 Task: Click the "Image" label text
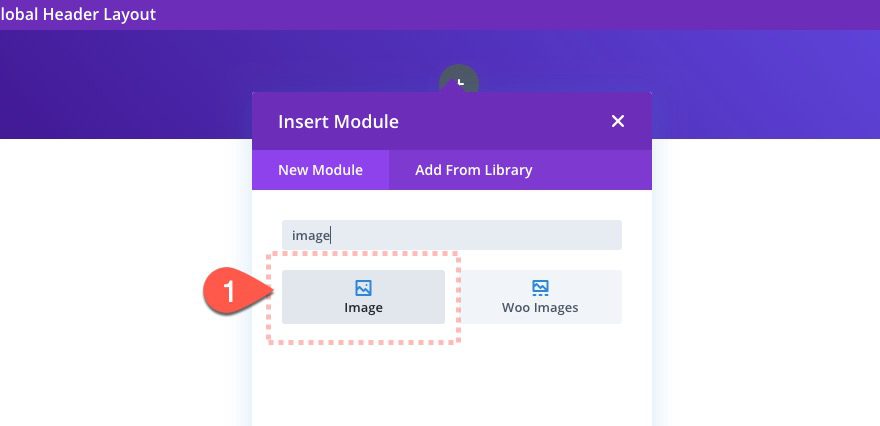coord(363,308)
